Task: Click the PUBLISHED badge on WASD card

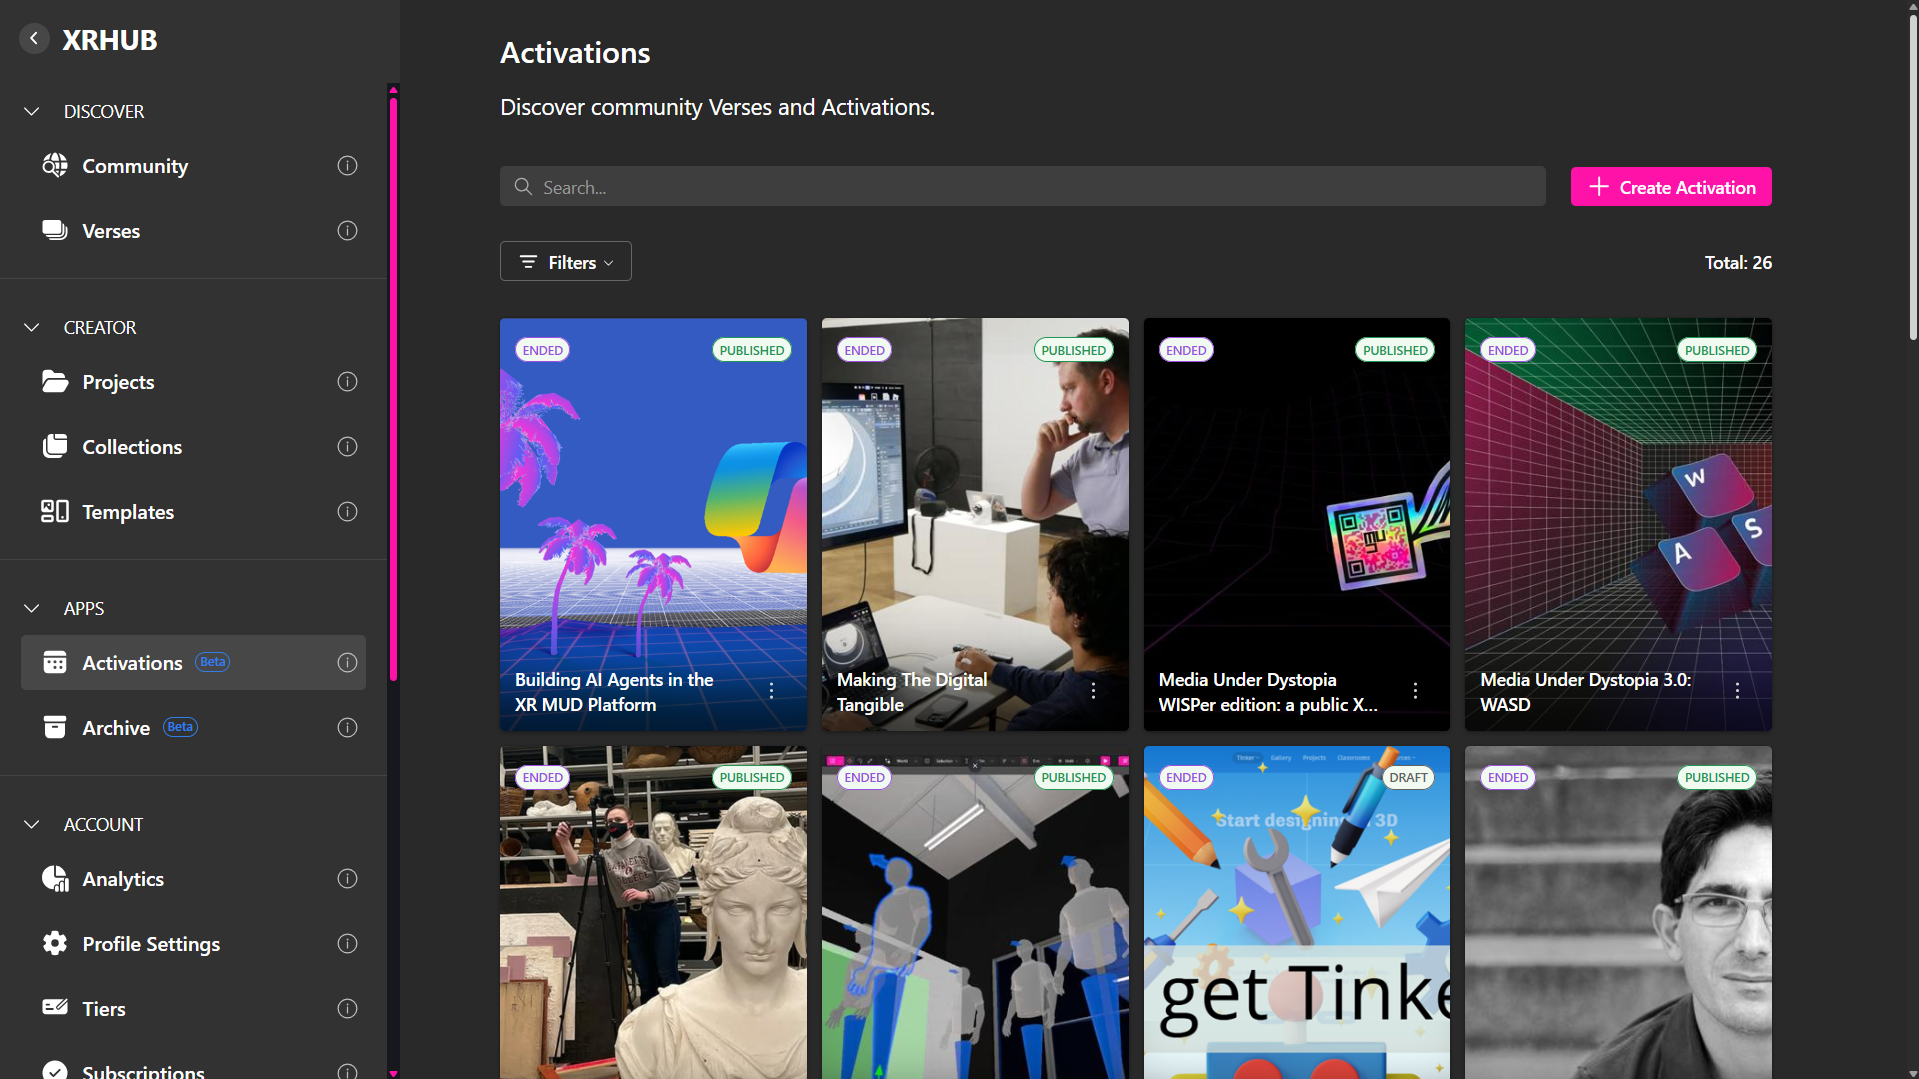Action: (x=1717, y=350)
